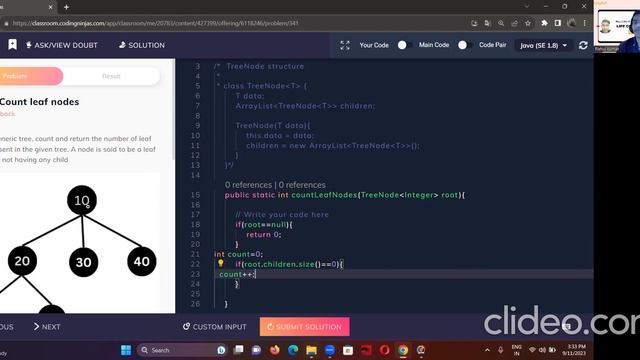Screen dimensions: 640x360
Task: Click the zoom magnifier icon in address bar
Action: coord(501,23)
